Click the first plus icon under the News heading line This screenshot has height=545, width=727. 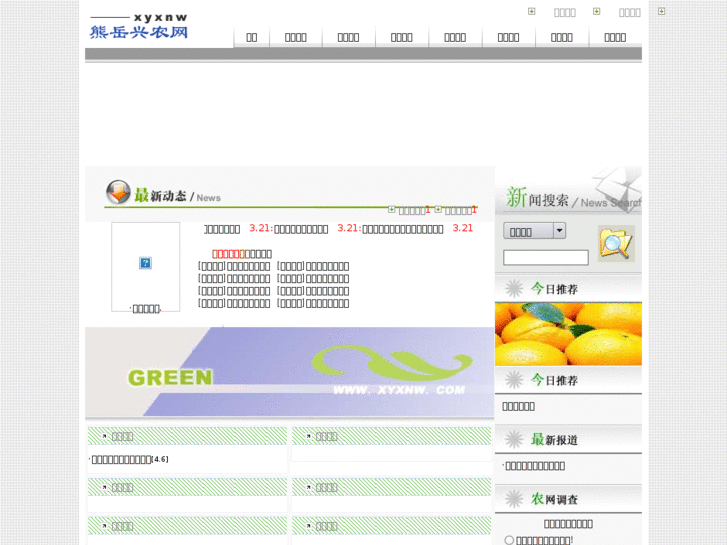(x=391, y=210)
